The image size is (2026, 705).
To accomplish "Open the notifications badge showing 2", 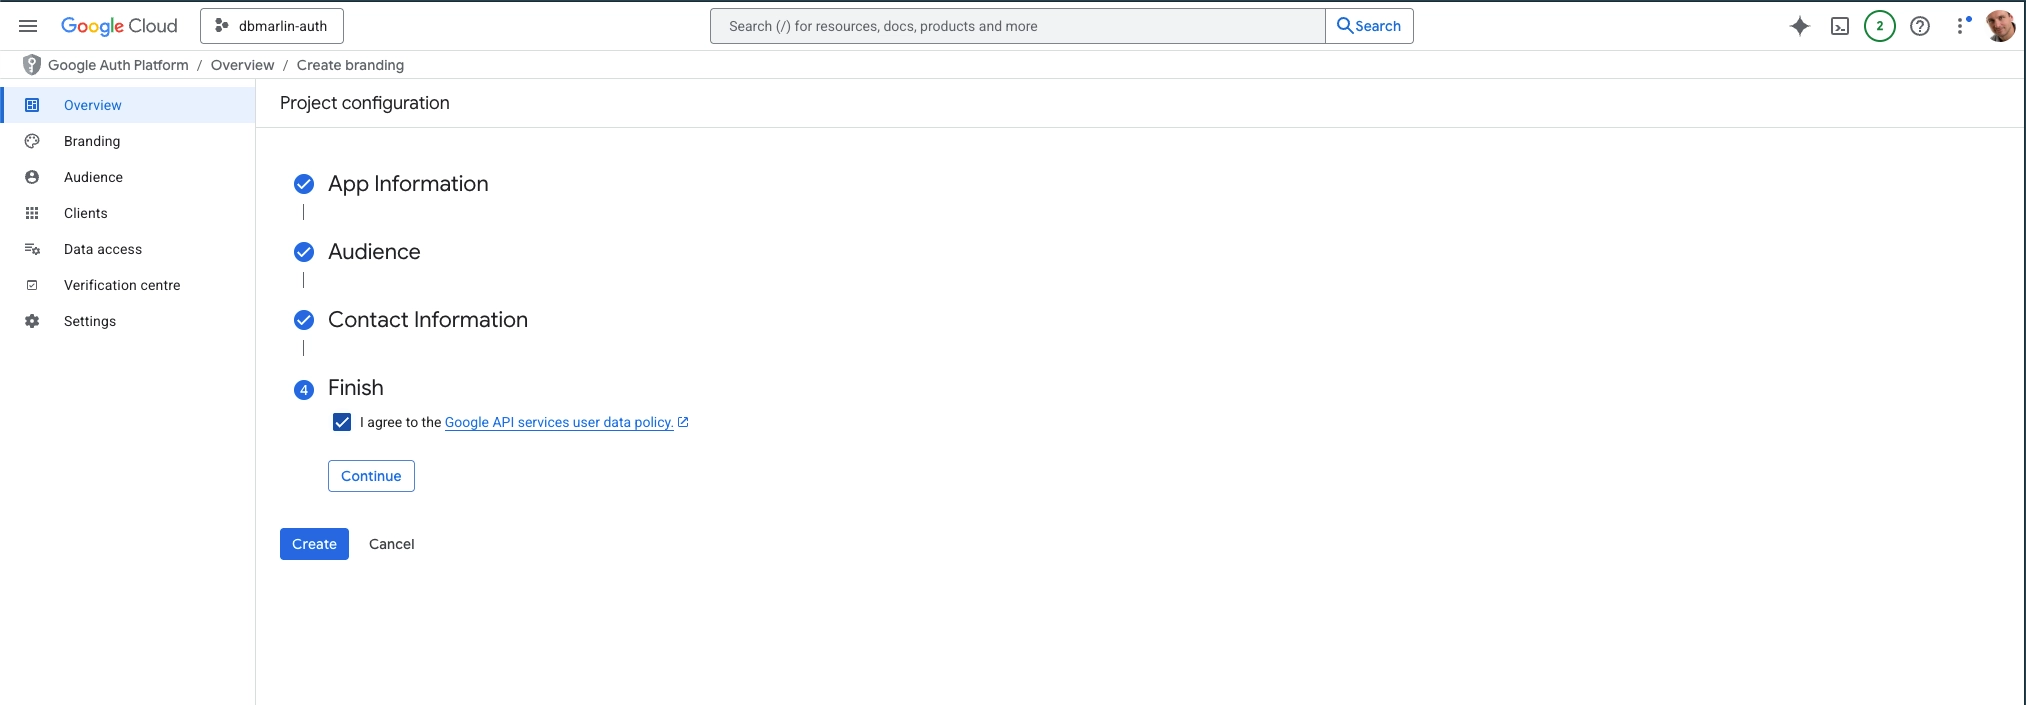I will [1879, 26].
